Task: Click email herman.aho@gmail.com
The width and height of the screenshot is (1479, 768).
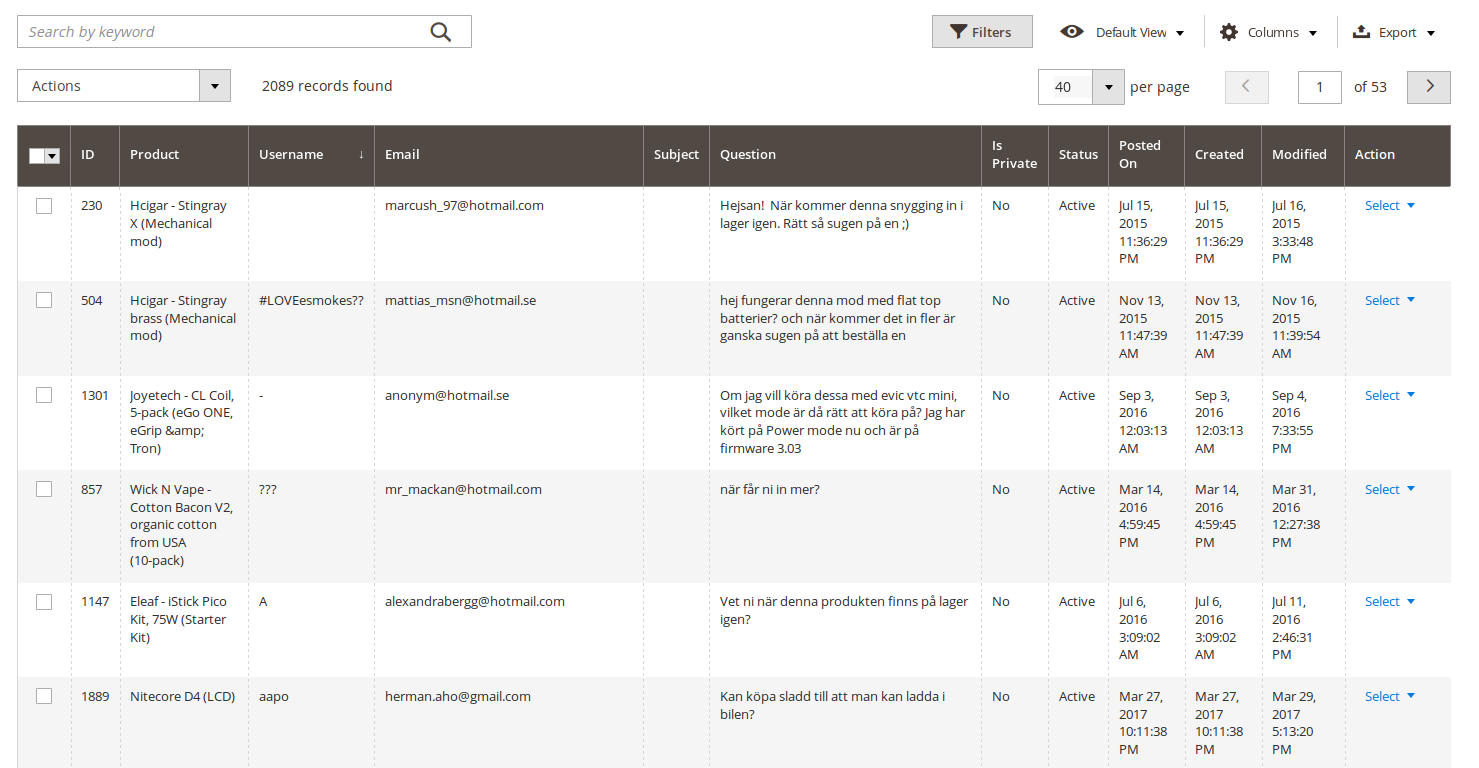Action: [458, 696]
